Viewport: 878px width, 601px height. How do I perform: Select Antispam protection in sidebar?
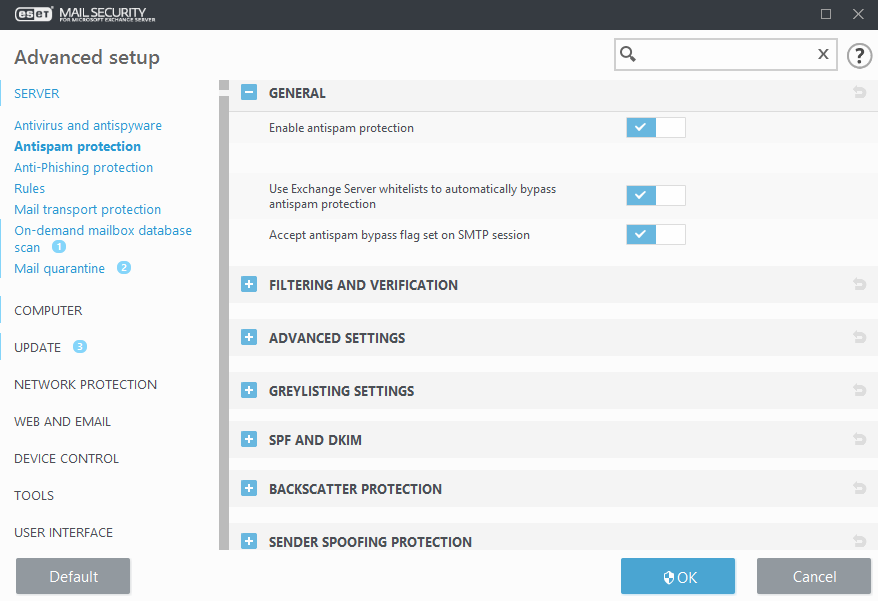pyautogui.click(x=77, y=146)
